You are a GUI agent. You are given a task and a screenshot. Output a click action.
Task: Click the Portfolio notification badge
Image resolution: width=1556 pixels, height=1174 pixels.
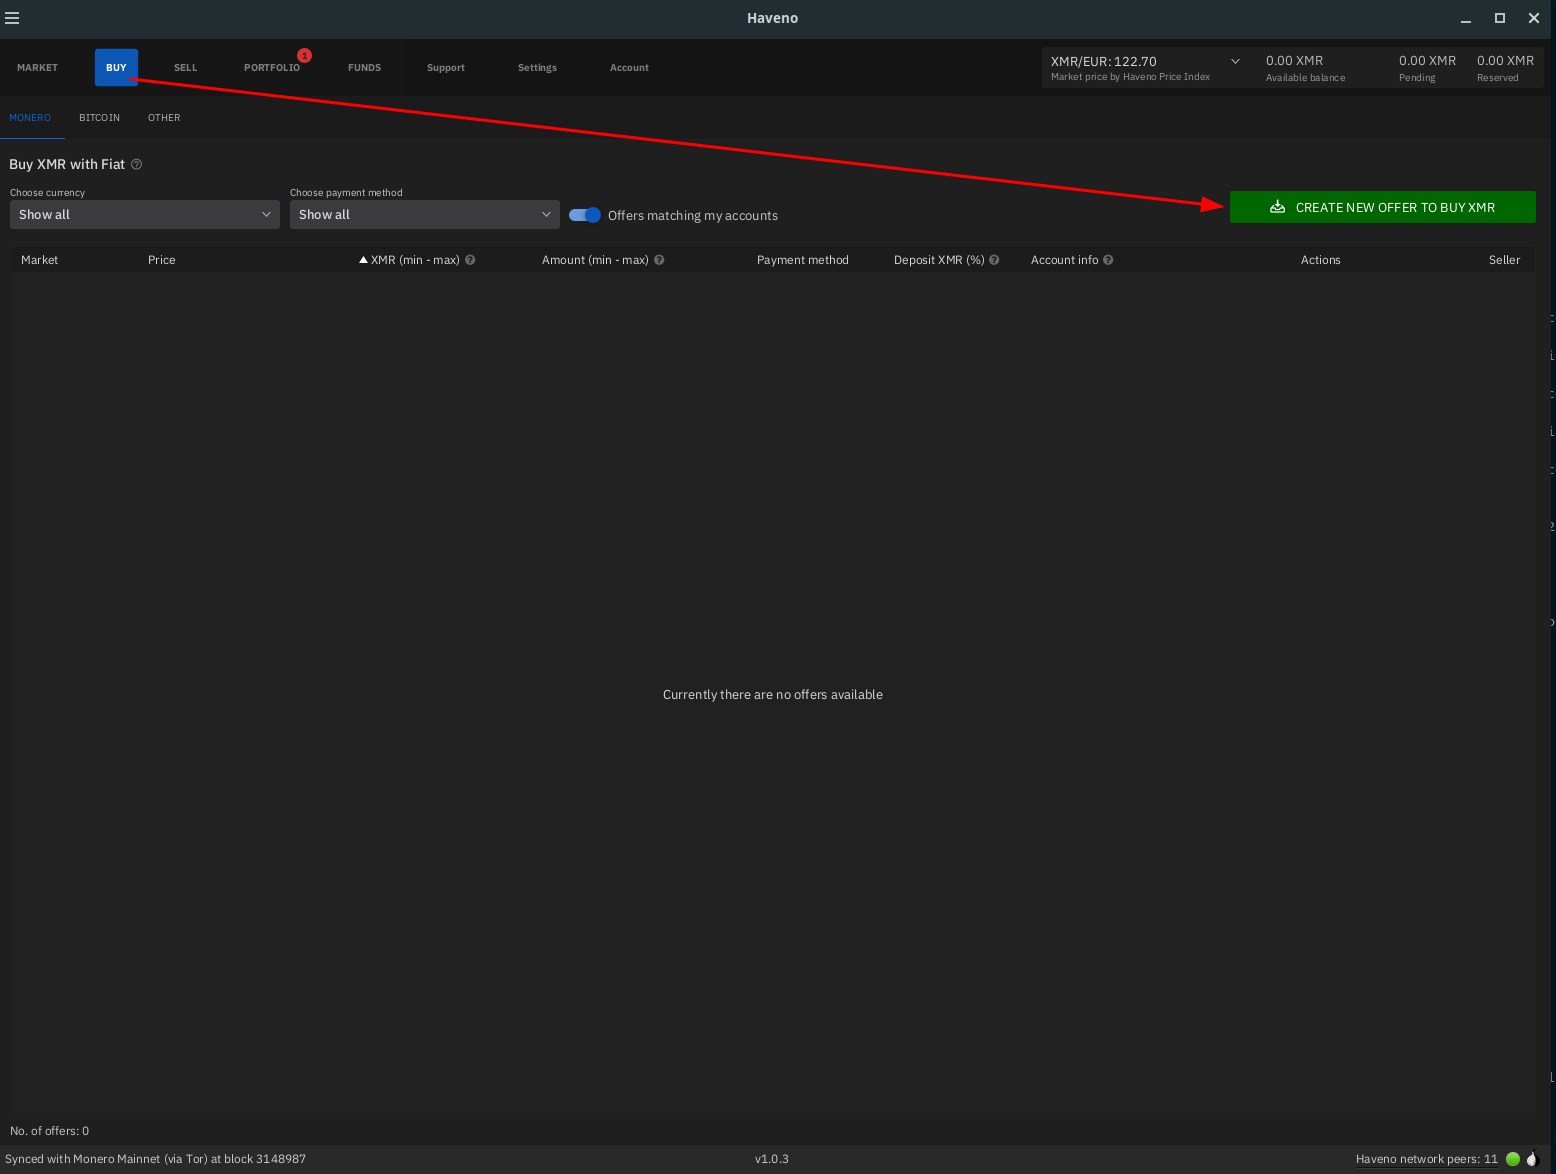304,56
